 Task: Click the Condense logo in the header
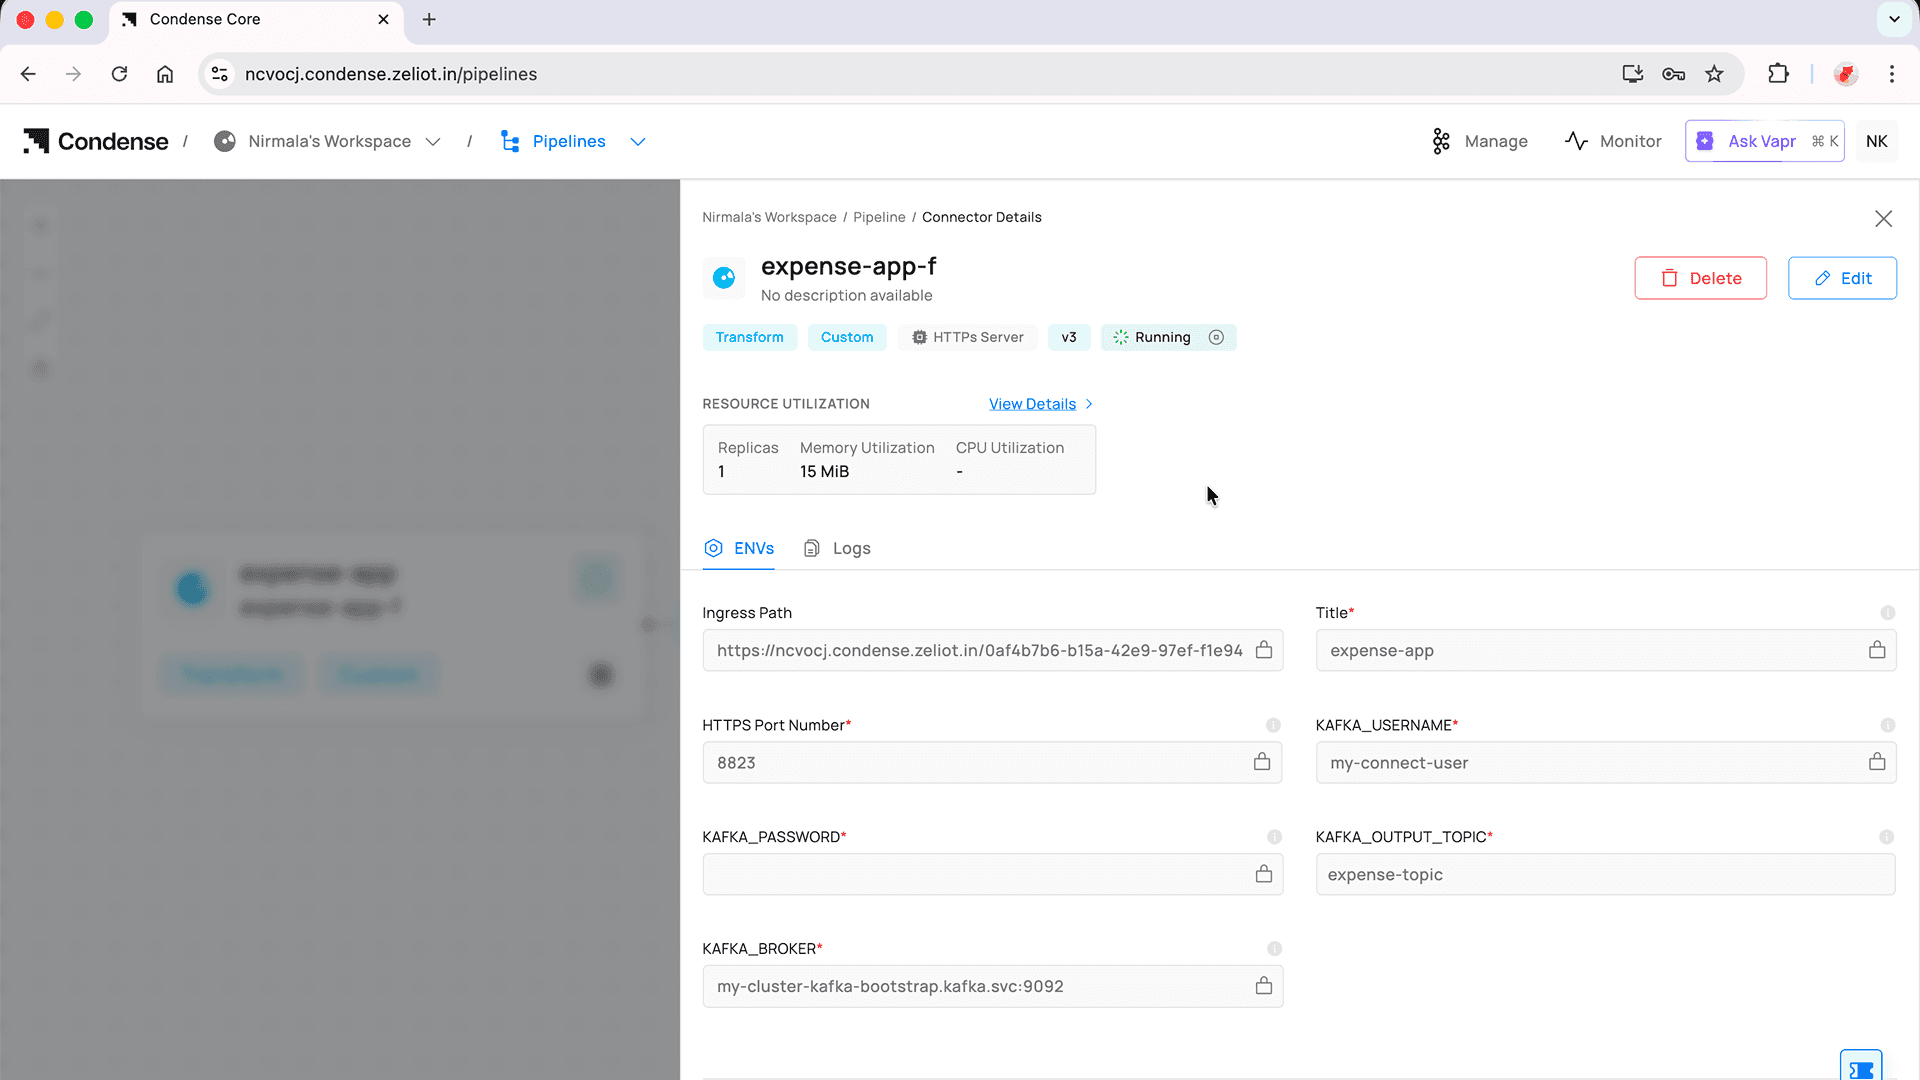click(95, 141)
